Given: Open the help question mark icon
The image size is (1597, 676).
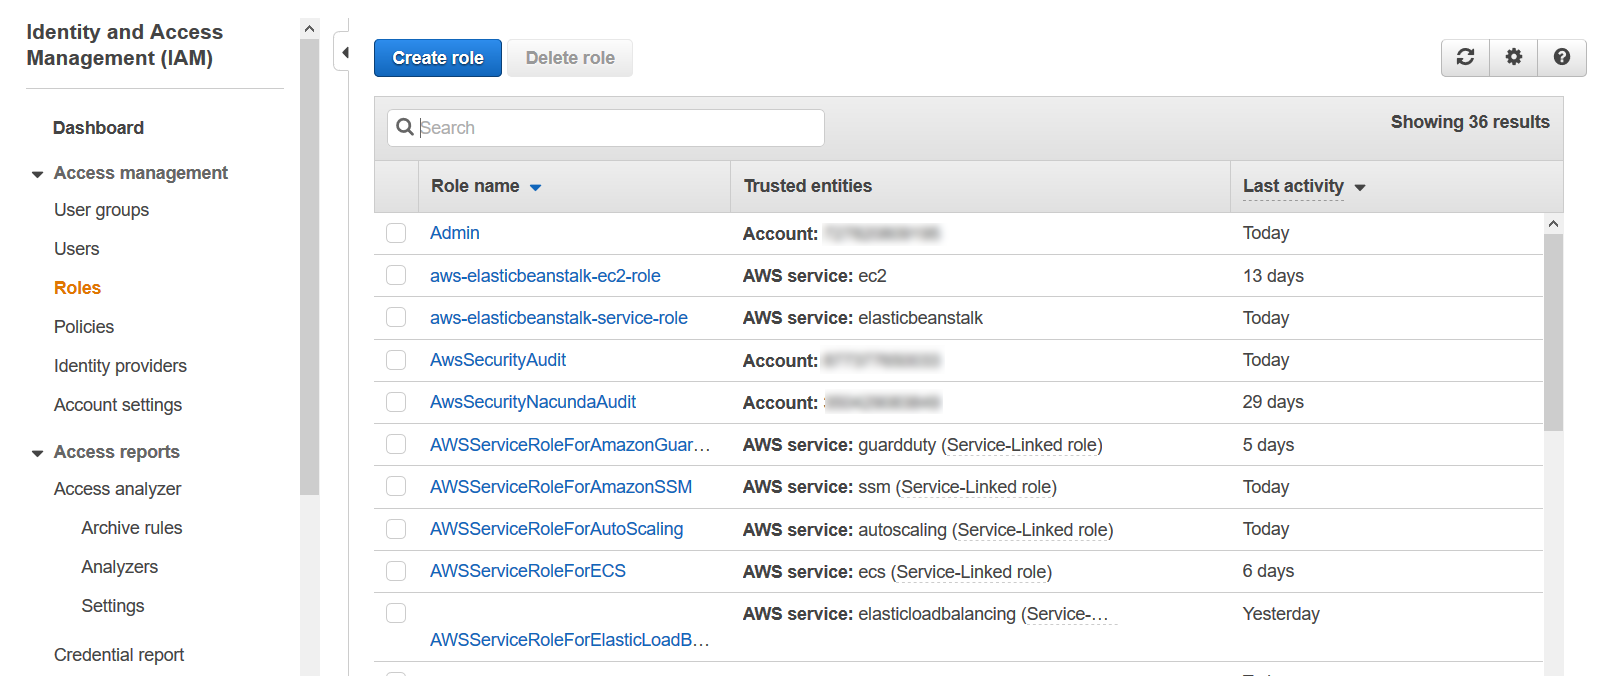Looking at the screenshot, I should click(x=1562, y=57).
